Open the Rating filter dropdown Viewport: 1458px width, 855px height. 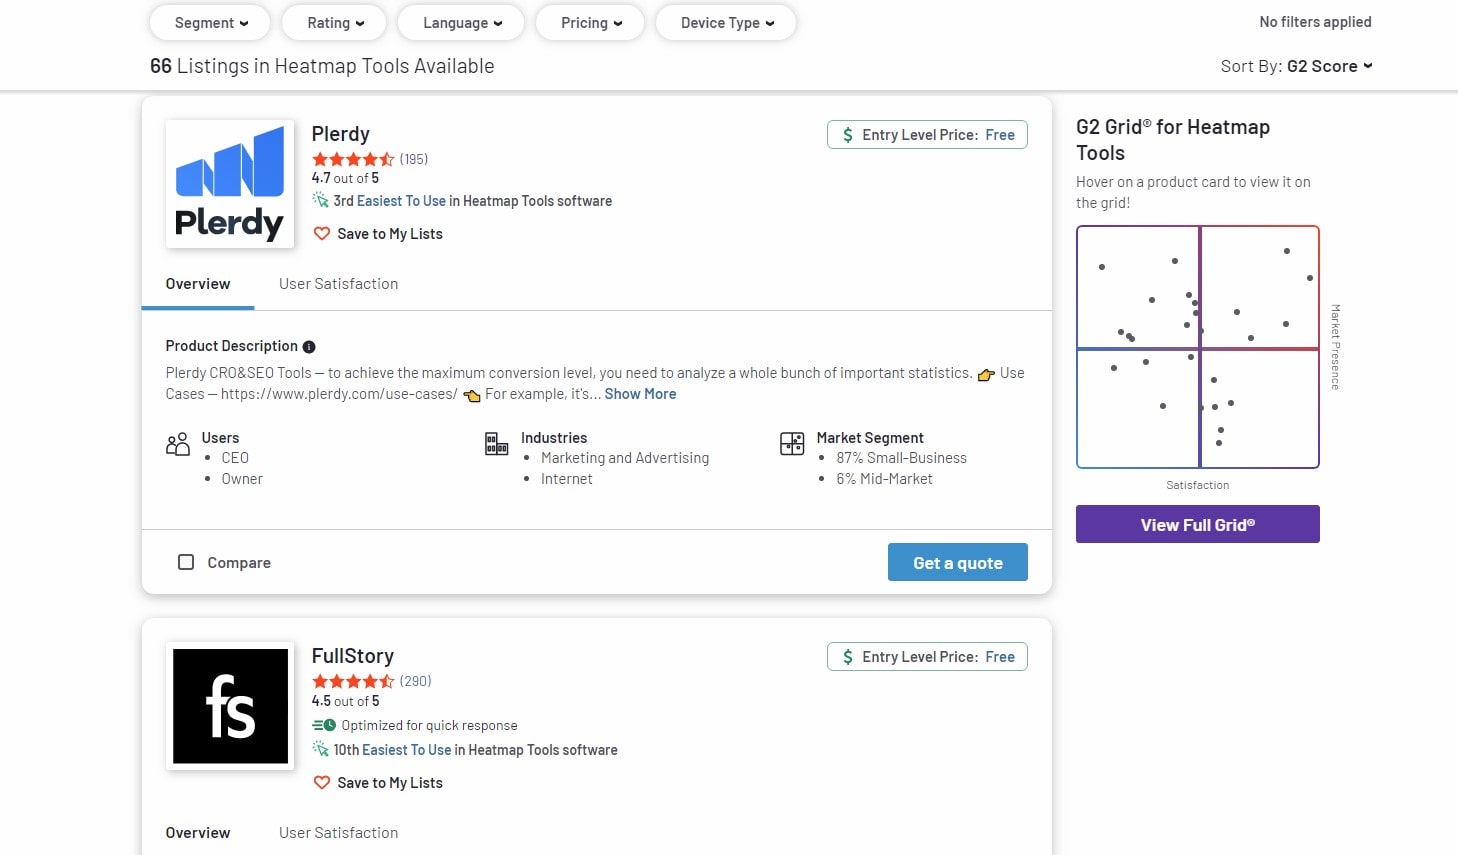point(335,23)
